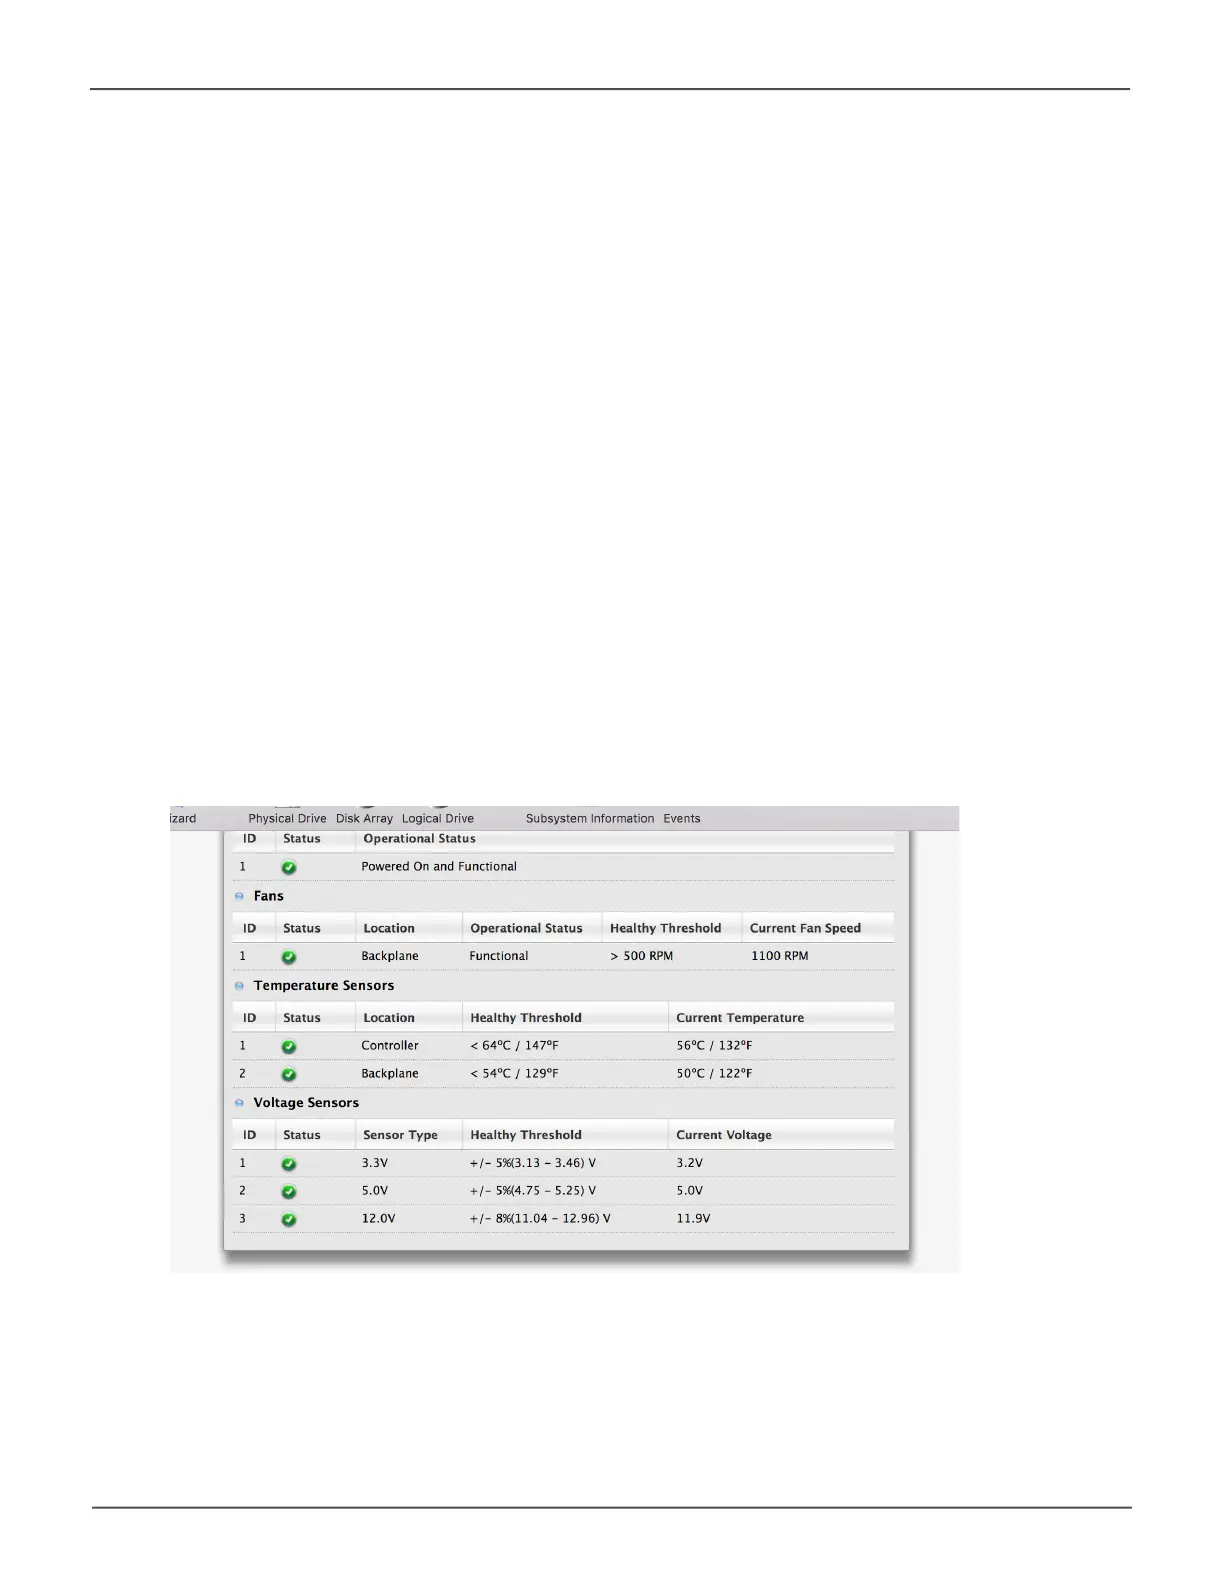Select the Temperature Sensors section title

click(324, 986)
